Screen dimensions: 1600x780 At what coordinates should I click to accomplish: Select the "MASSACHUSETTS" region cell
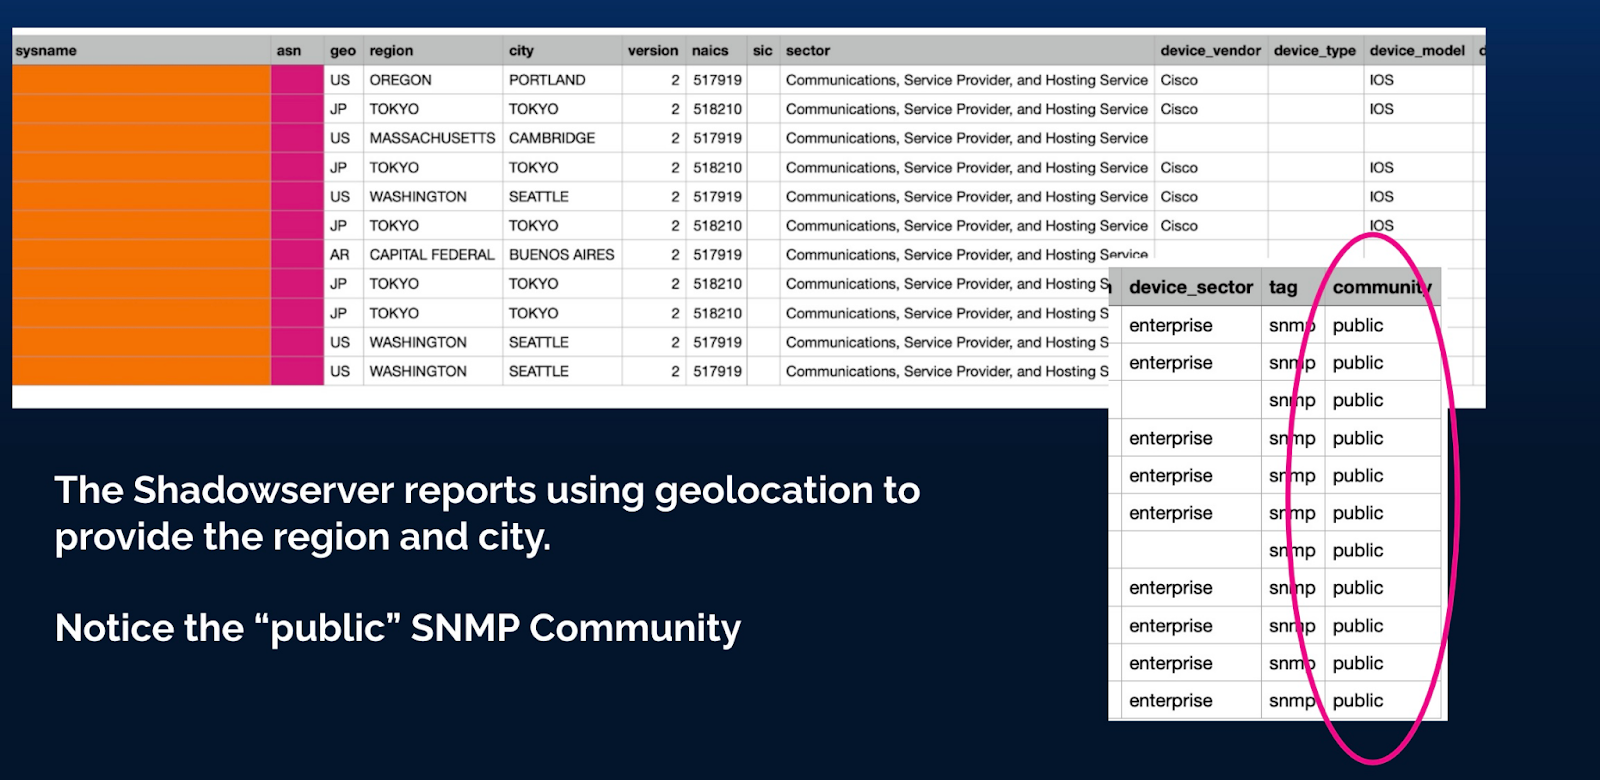[x=432, y=138]
